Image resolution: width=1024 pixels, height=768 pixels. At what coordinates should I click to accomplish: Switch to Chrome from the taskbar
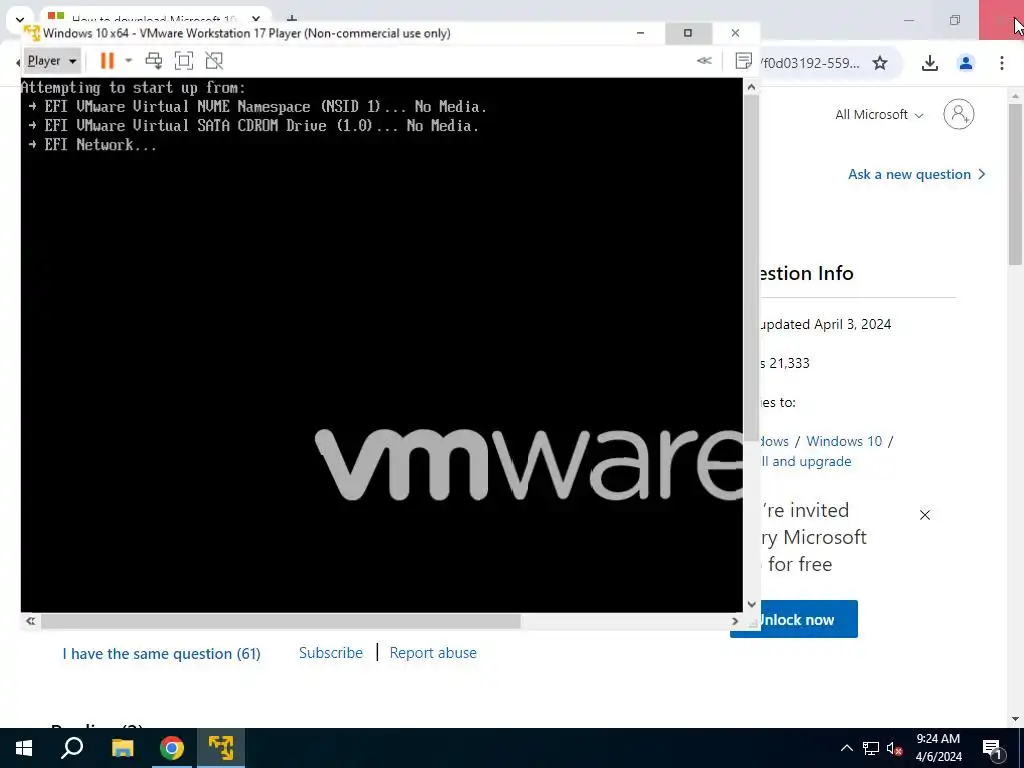tap(172, 748)
